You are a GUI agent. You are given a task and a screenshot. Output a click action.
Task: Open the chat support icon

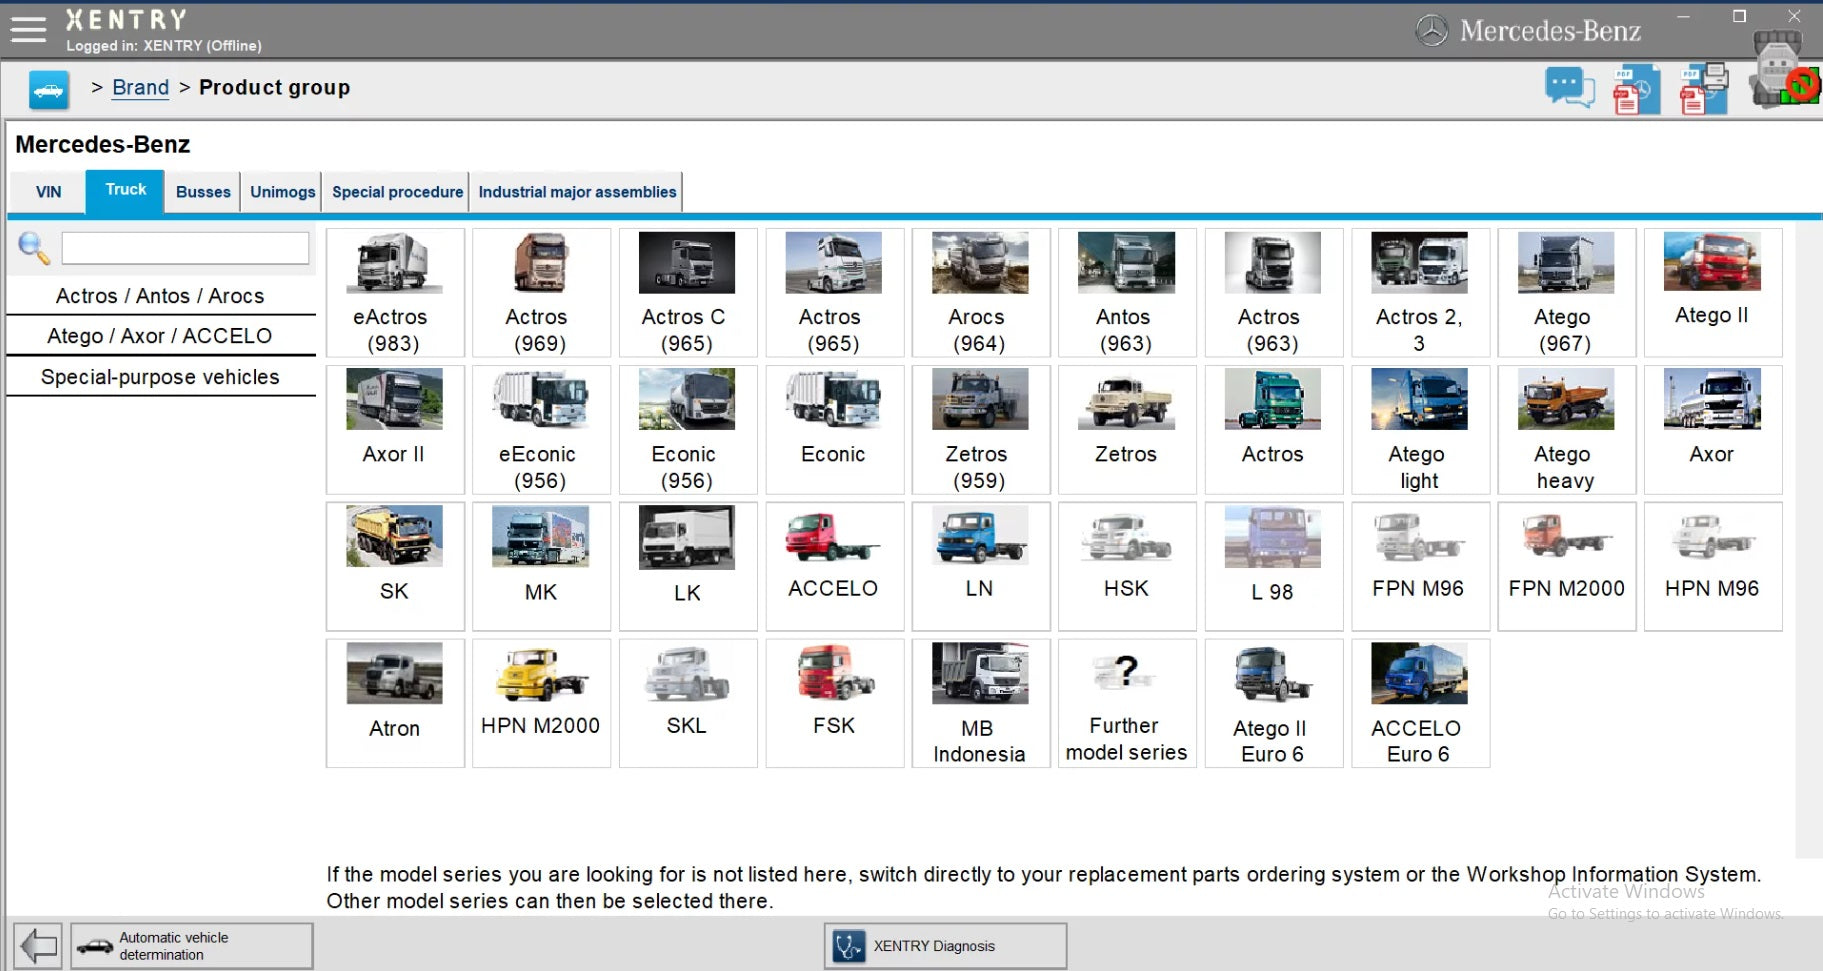[x=1569, y=88]
